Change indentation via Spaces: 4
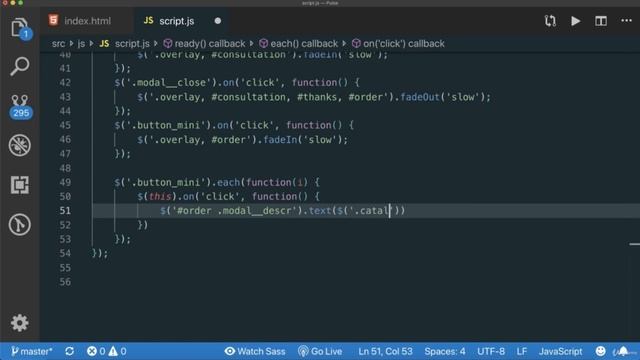Viewport: 640px width, 360px height. click(444, 351)
